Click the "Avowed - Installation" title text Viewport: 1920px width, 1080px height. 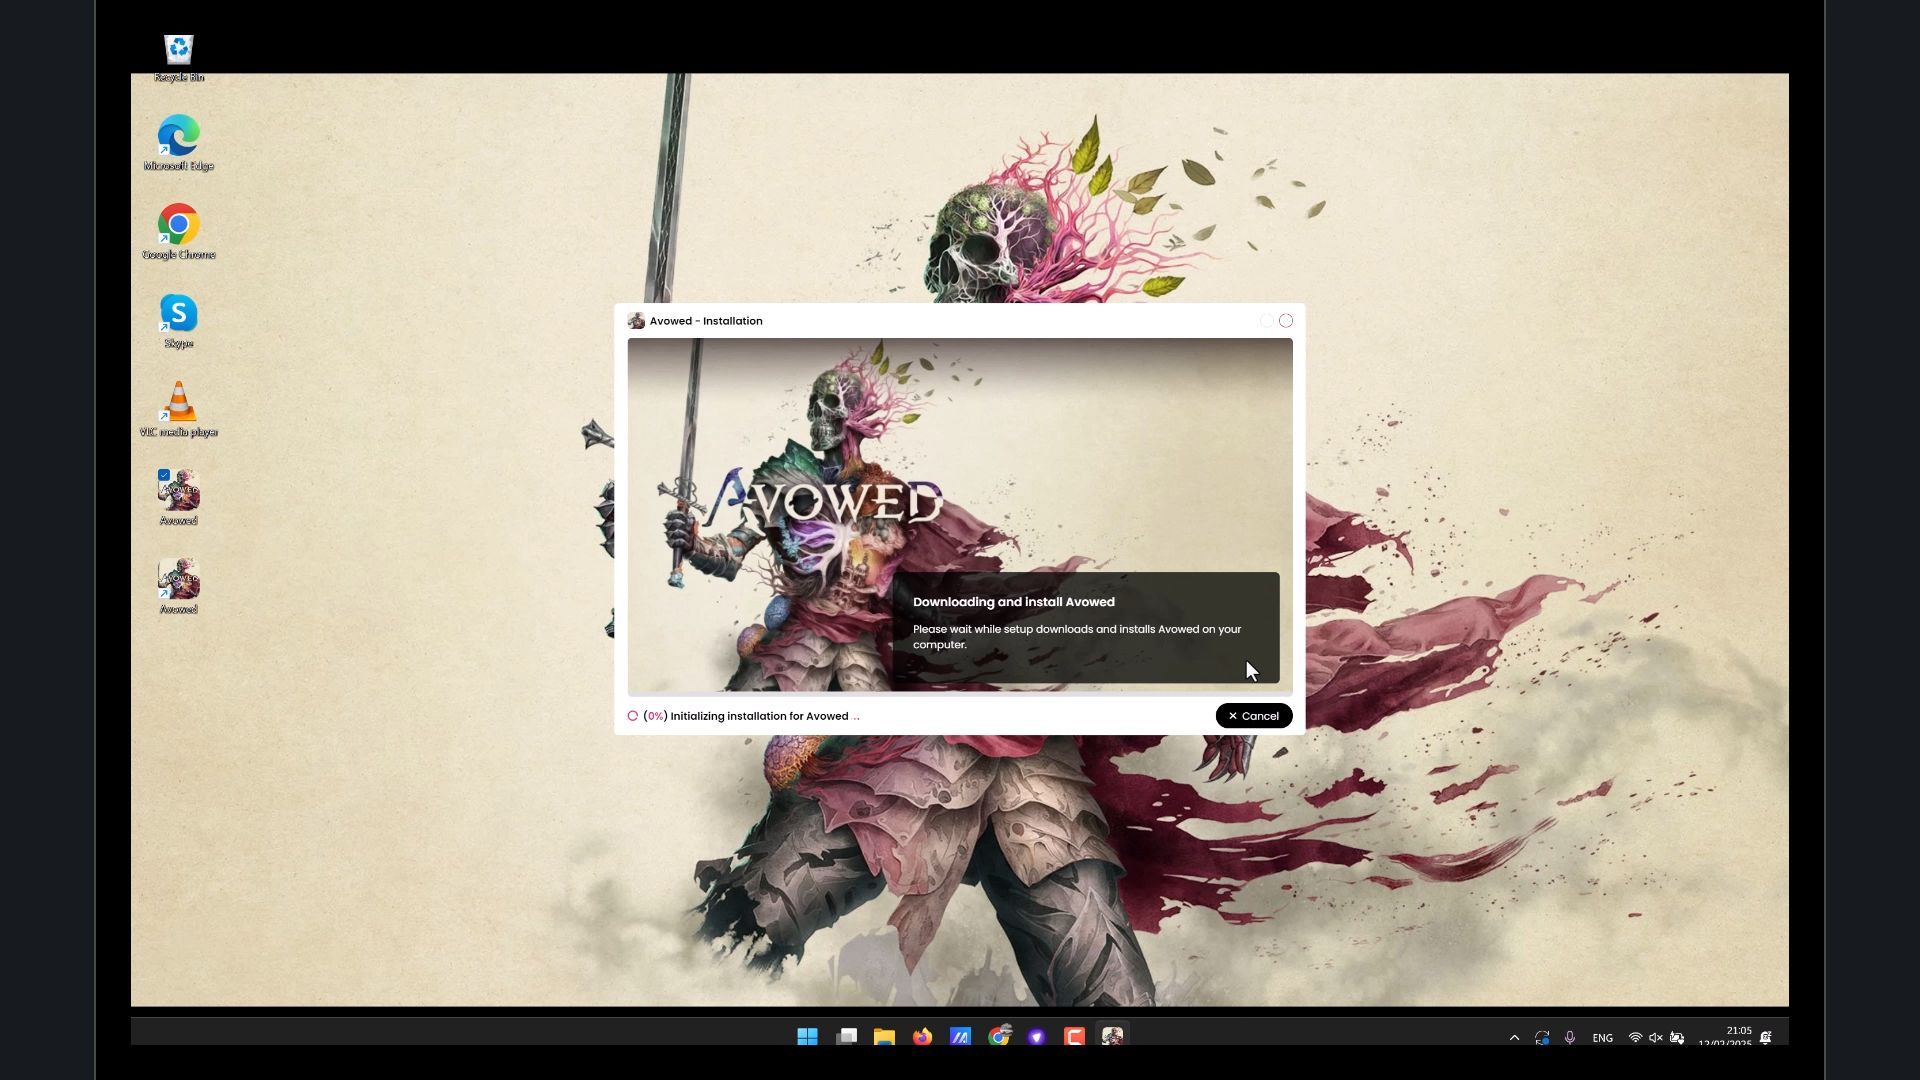tap(706, 321)
